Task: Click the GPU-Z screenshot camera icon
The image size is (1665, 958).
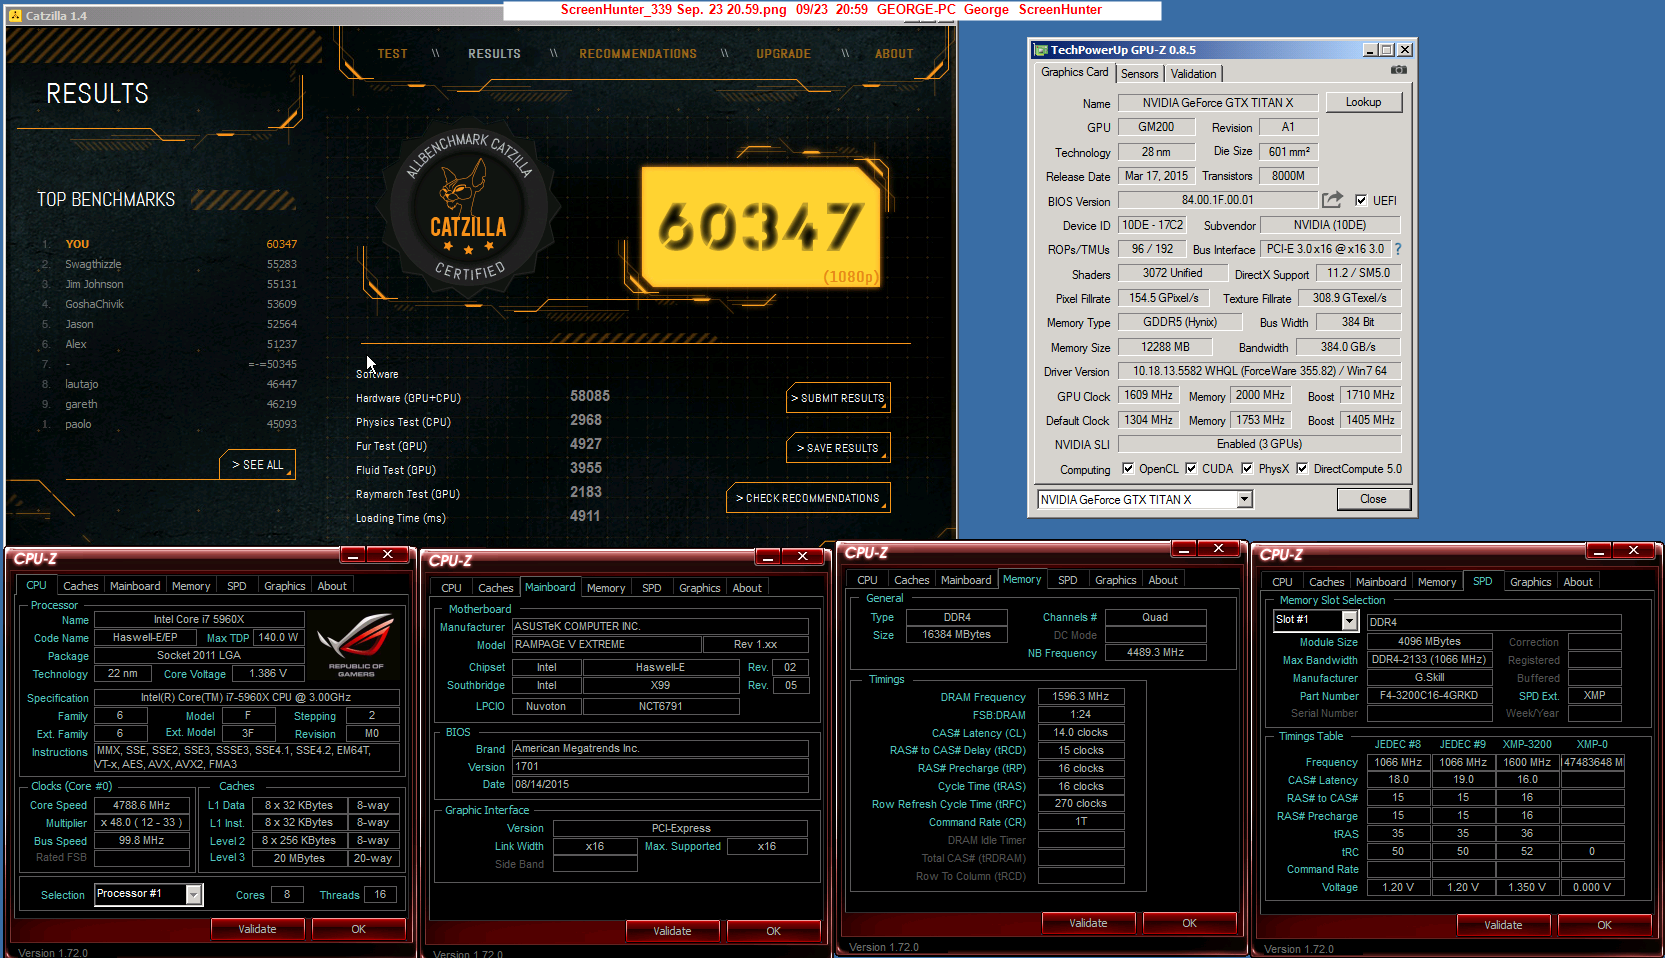Action: click(x=1398, y=70)
